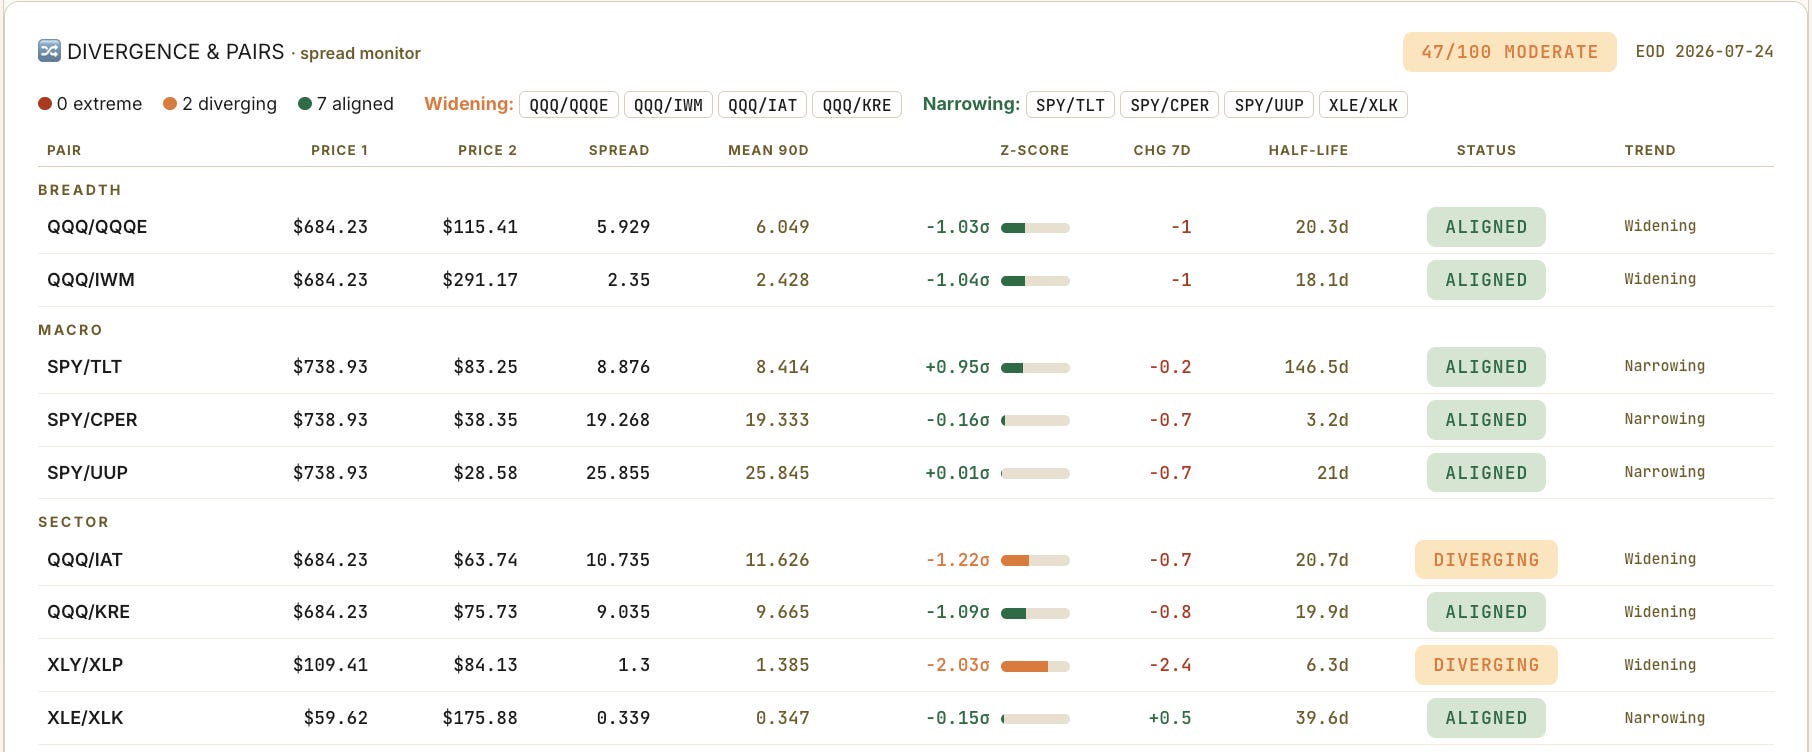Viewport: 1812px width, 752px height.
Task: Click the orange dot next to diverging
Action: 170,104
